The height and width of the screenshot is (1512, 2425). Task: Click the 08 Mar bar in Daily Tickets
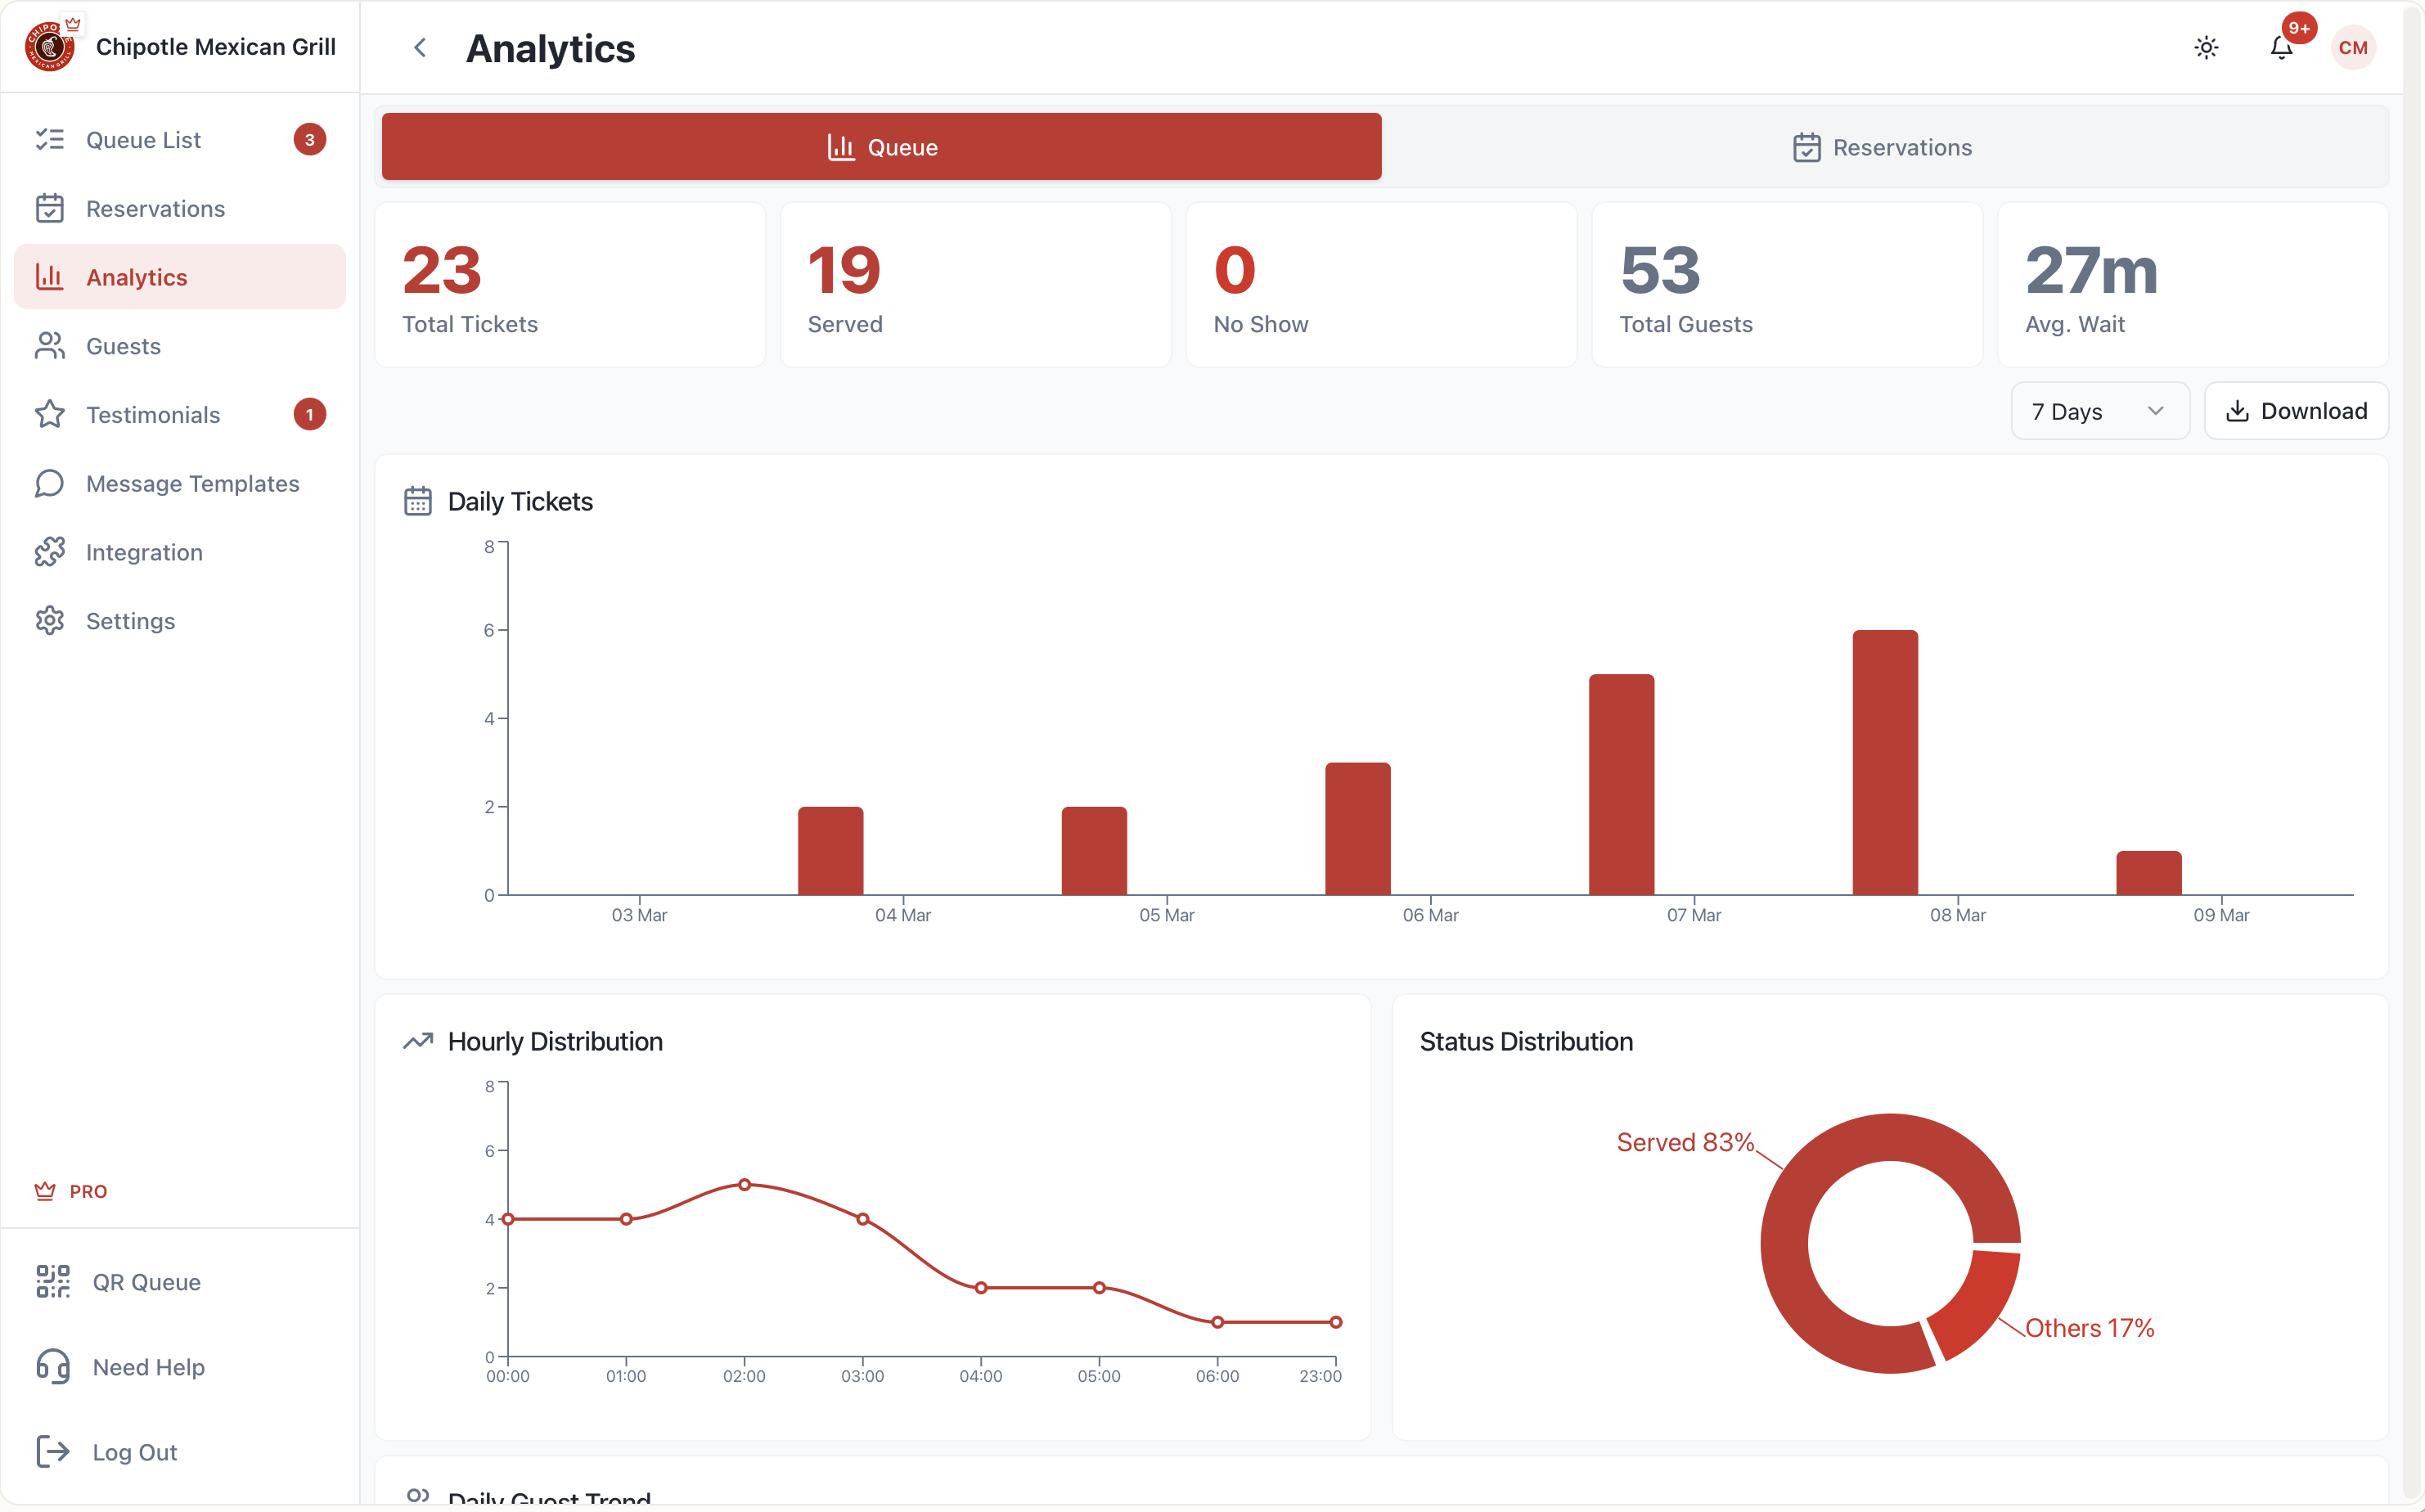point(1884,762)
